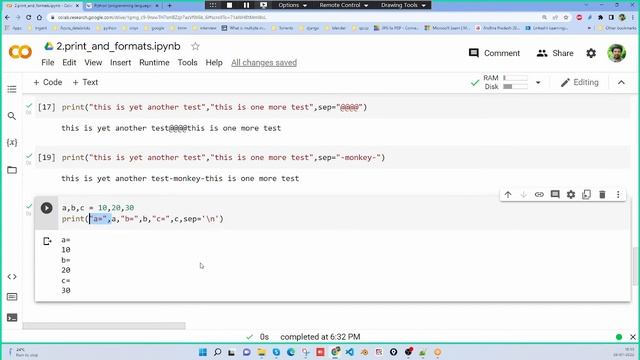Move the selected cell down
Image resolution: width=640 pixels, height=360 pixels.
(x=524, y=195)
